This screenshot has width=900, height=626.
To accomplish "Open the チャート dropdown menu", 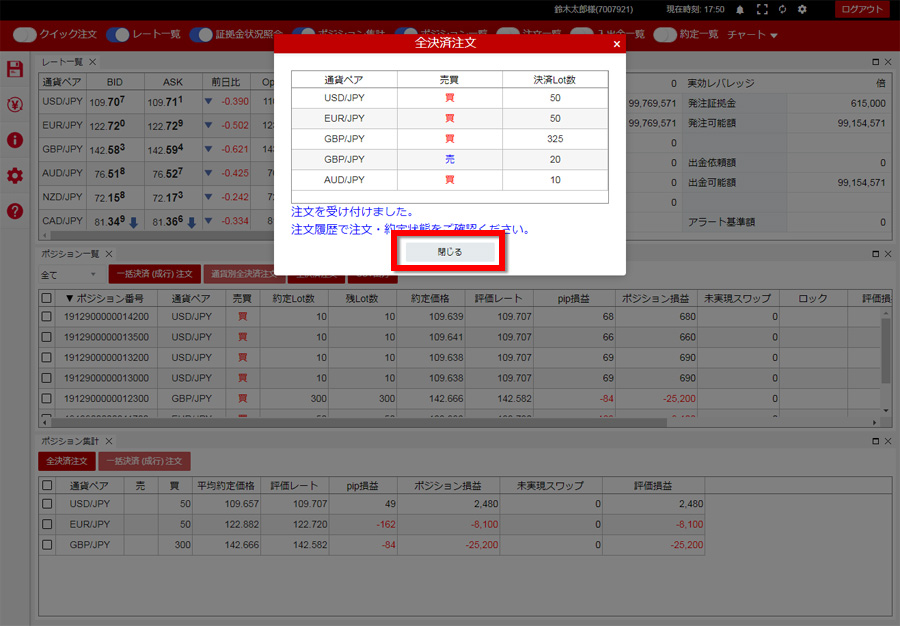I will pyautogui.click(x=752, y=35).
